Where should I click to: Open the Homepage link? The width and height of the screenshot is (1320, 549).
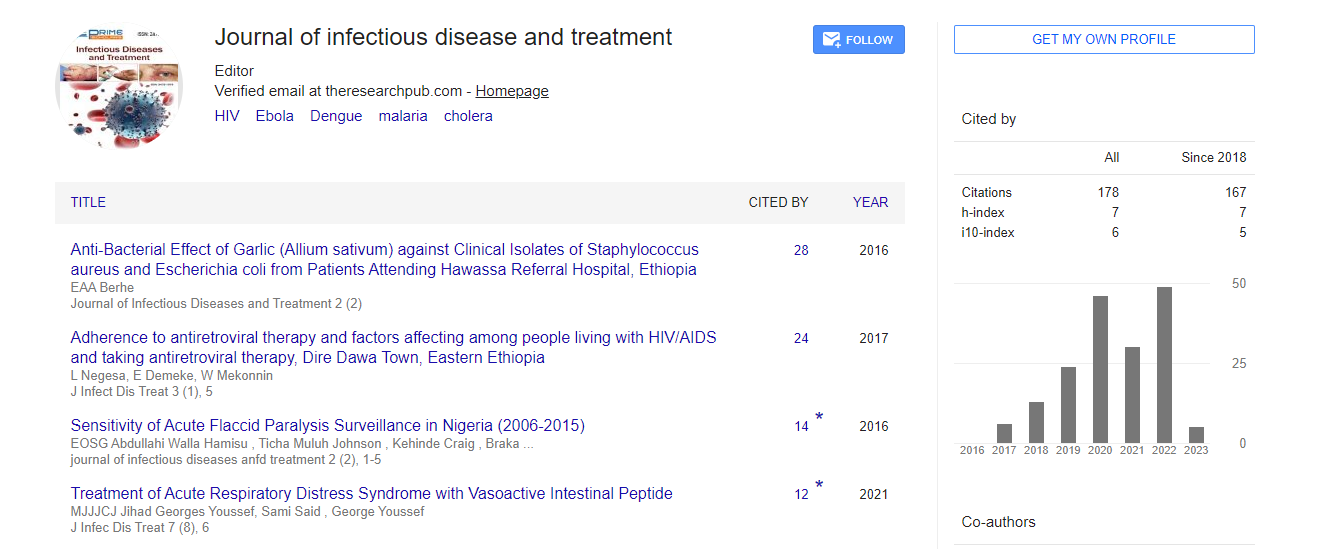coord(512,91)
